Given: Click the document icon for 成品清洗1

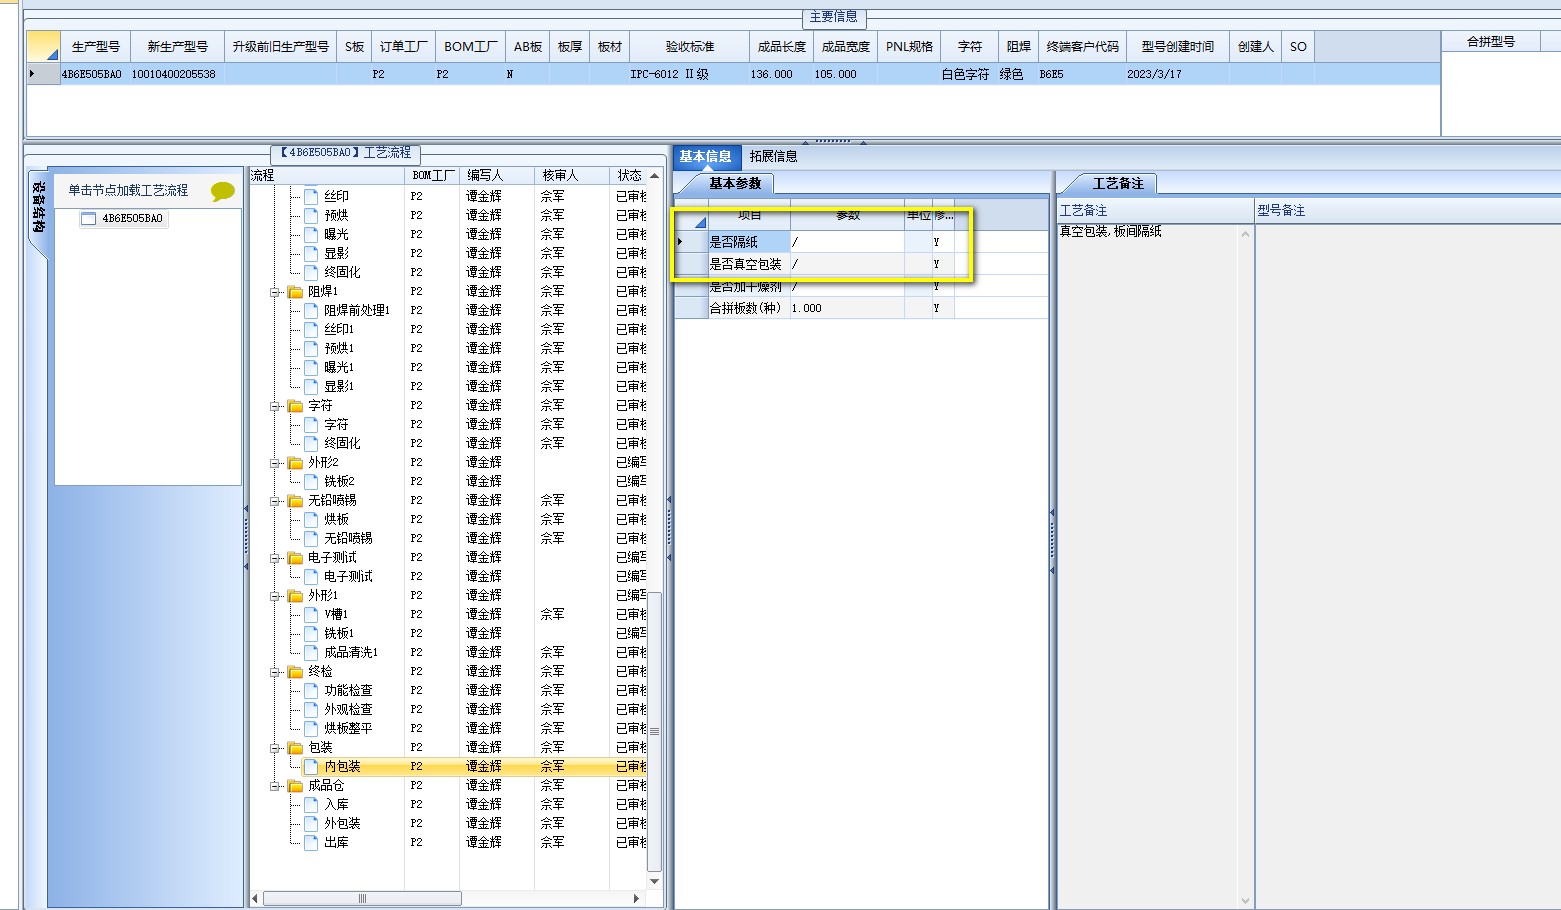Looking at the screenshot, I should pos(311,653).
